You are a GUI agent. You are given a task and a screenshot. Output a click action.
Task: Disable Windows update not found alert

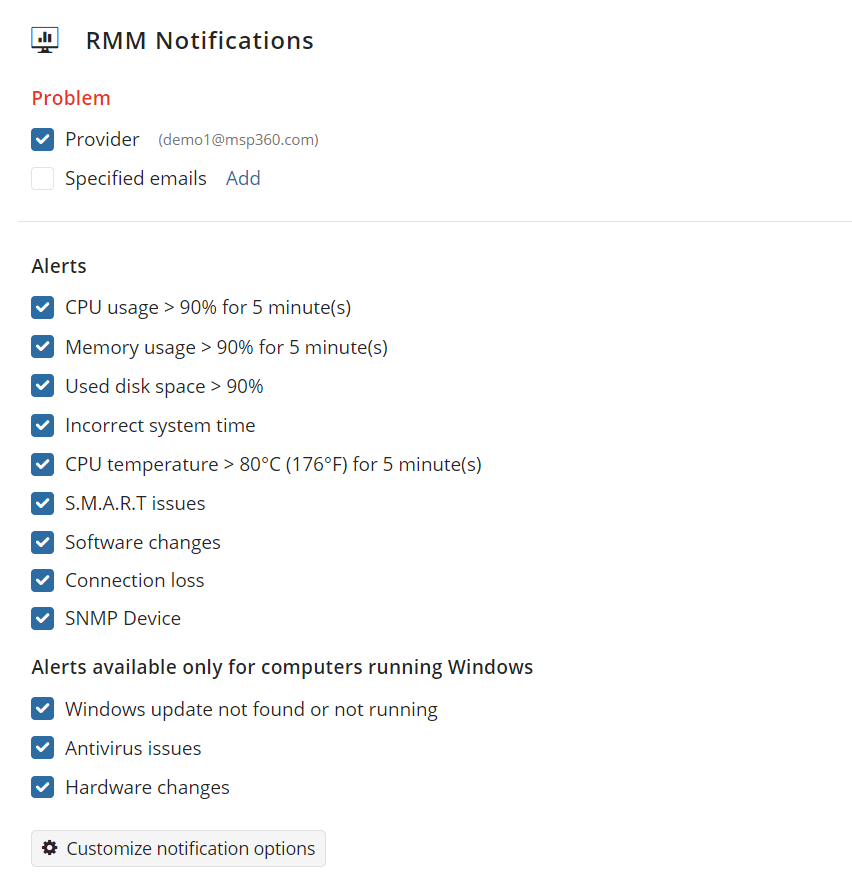tap(43, 709)
